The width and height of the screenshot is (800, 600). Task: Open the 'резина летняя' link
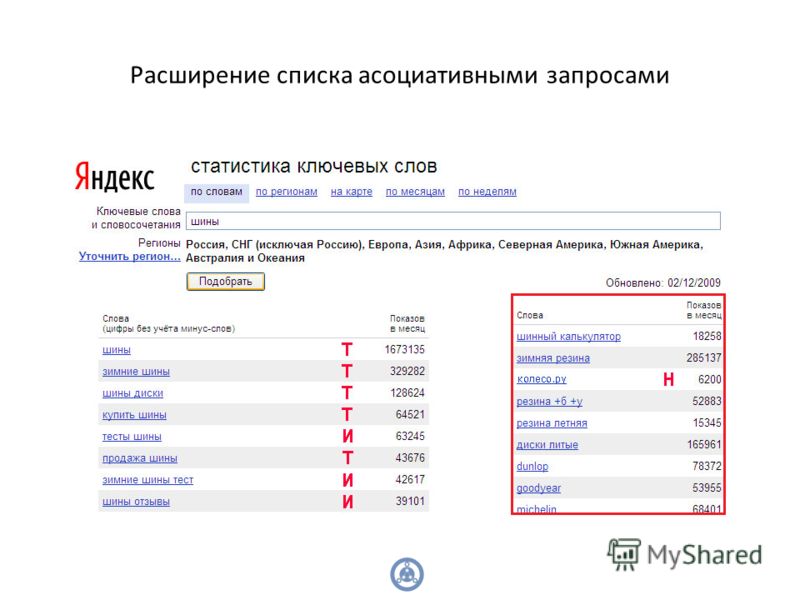coord(552,423)
